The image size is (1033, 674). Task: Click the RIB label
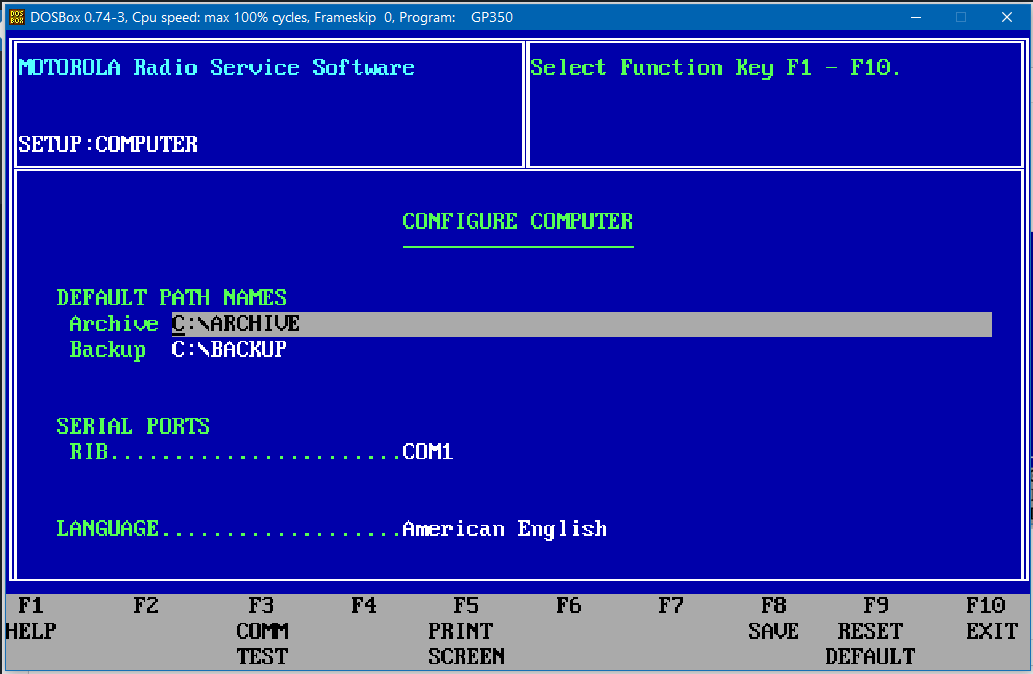click(x=89, y=452)
